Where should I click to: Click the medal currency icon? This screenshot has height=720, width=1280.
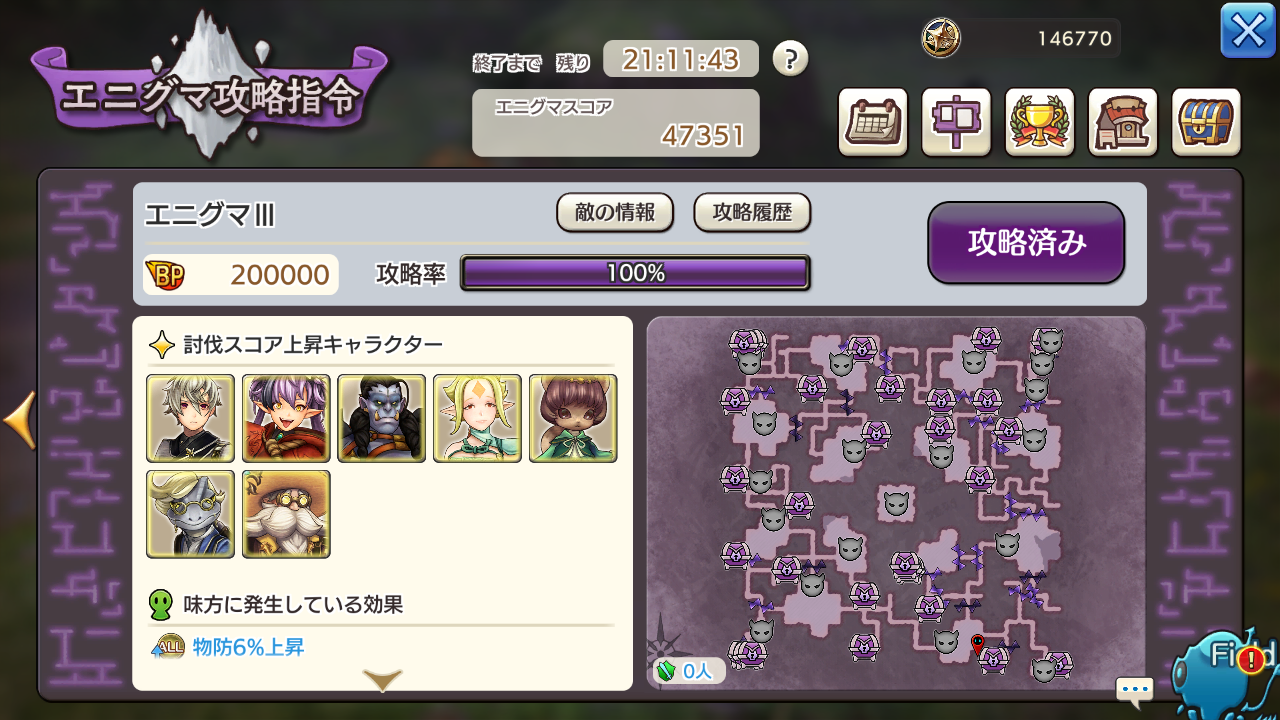click(x=941, y=38)
